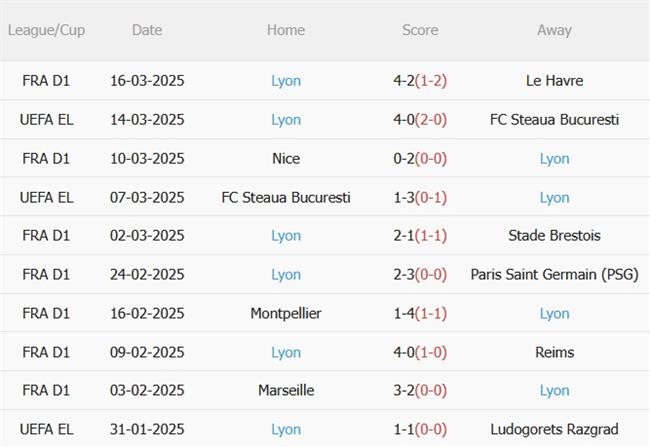Click the Home column header
The width and height of the screenshot is (650, 447).
pos(286,30)
